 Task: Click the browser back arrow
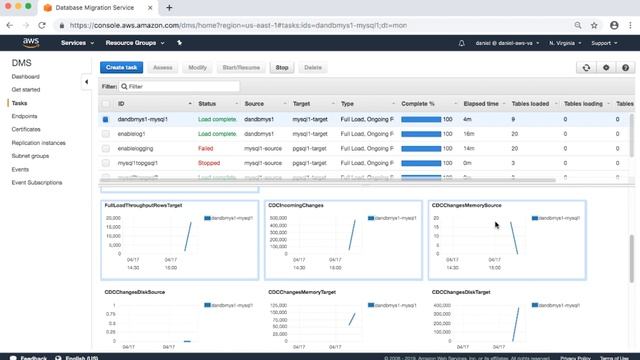click(x=10, y=25)
